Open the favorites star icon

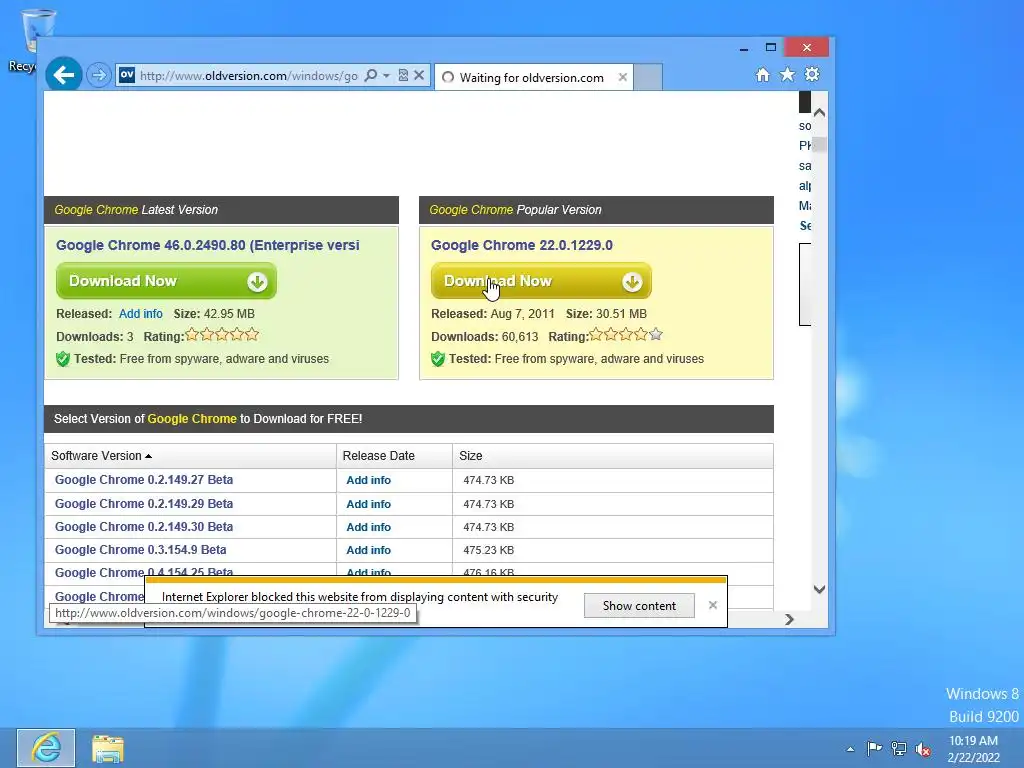[788, 74]
